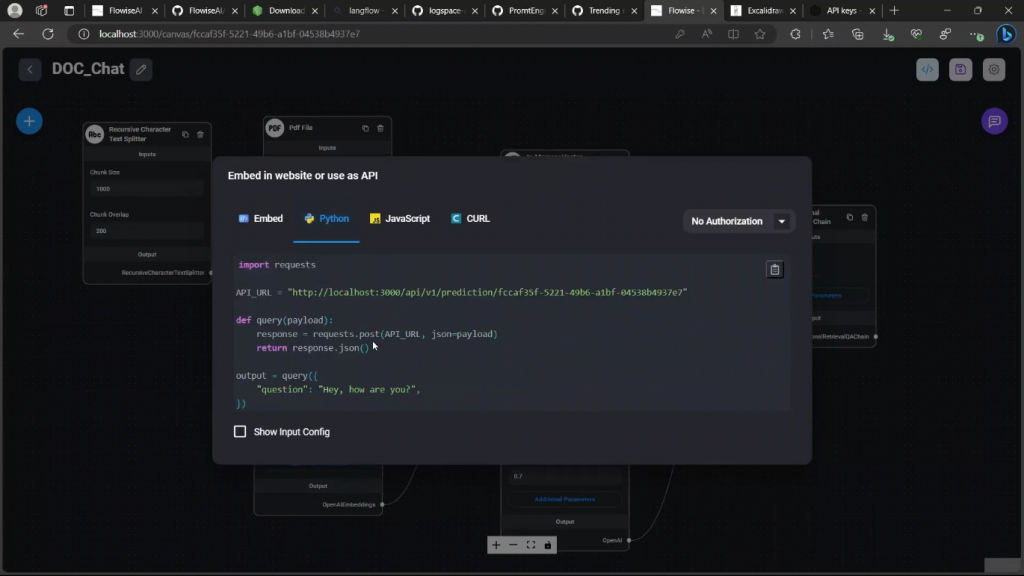Open read aloud icon in address bar
Image resolution: width=1024 pixels, height=576 pixels.
[707, 34]
